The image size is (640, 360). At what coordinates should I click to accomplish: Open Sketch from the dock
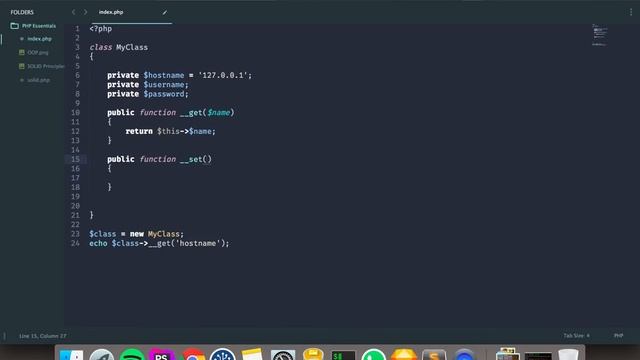(404, 354)
